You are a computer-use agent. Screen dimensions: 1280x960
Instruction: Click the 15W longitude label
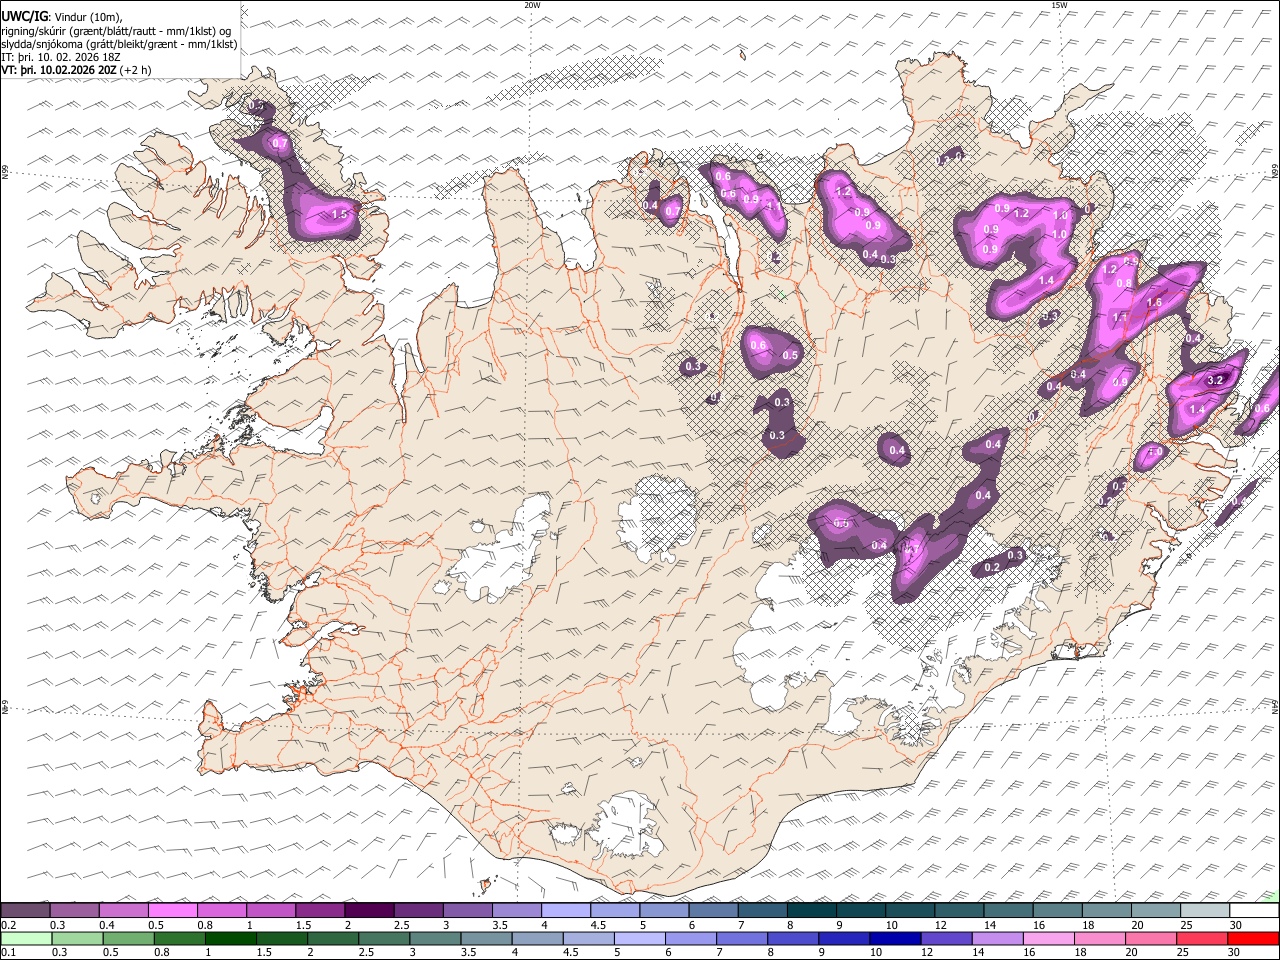(x=1059, y=5)
